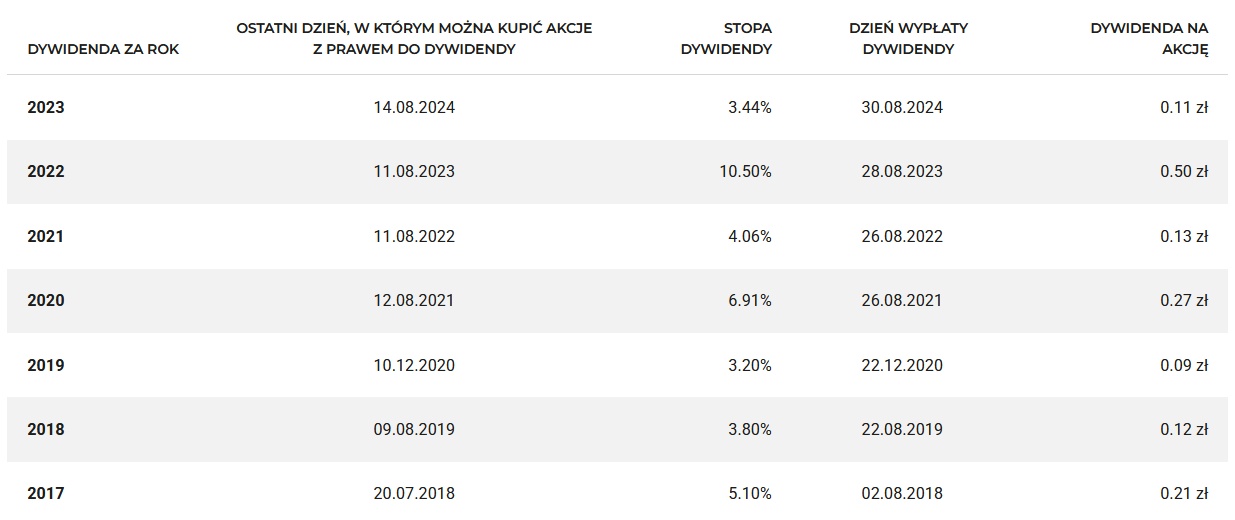Click the 0.09 zł dividend per share

(x=1184, y=365)
